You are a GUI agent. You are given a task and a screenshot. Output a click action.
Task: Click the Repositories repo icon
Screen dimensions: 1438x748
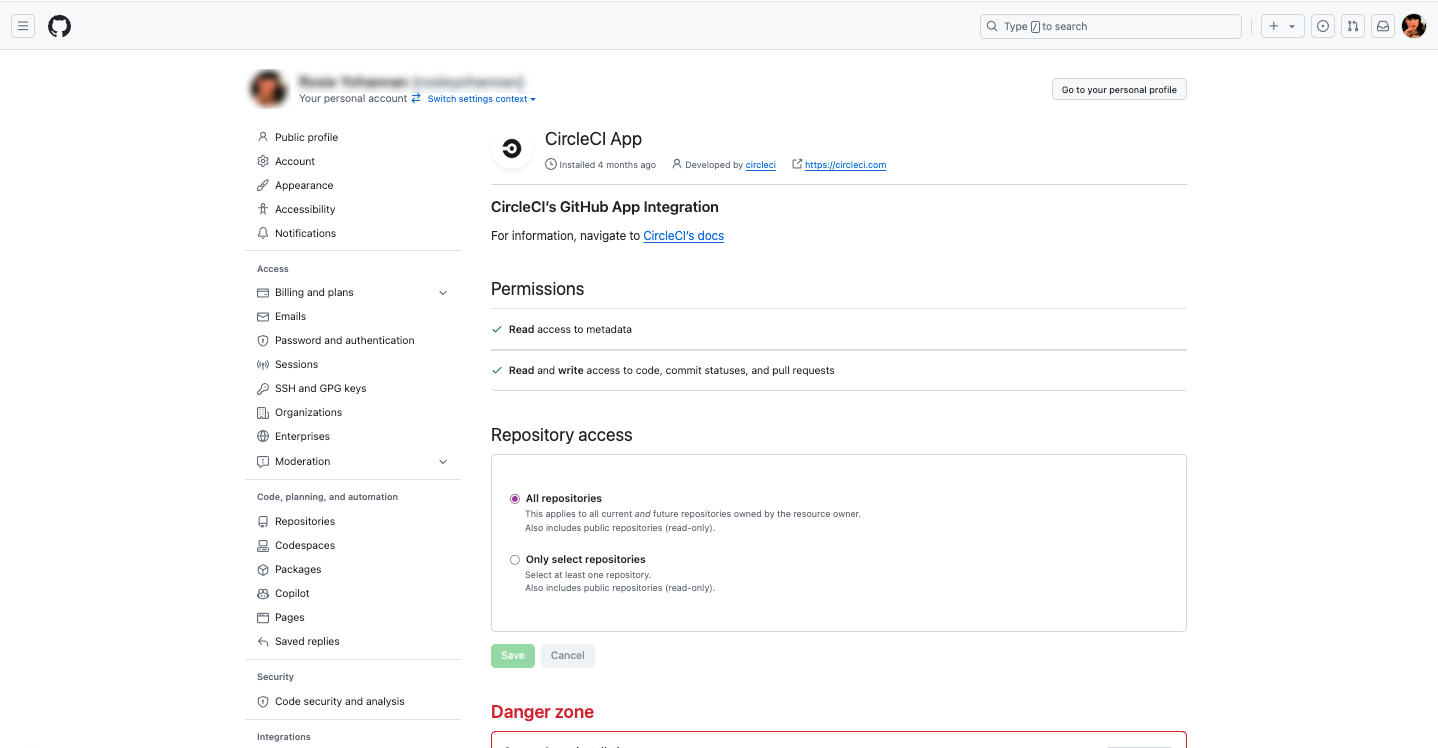click(263, 521)
